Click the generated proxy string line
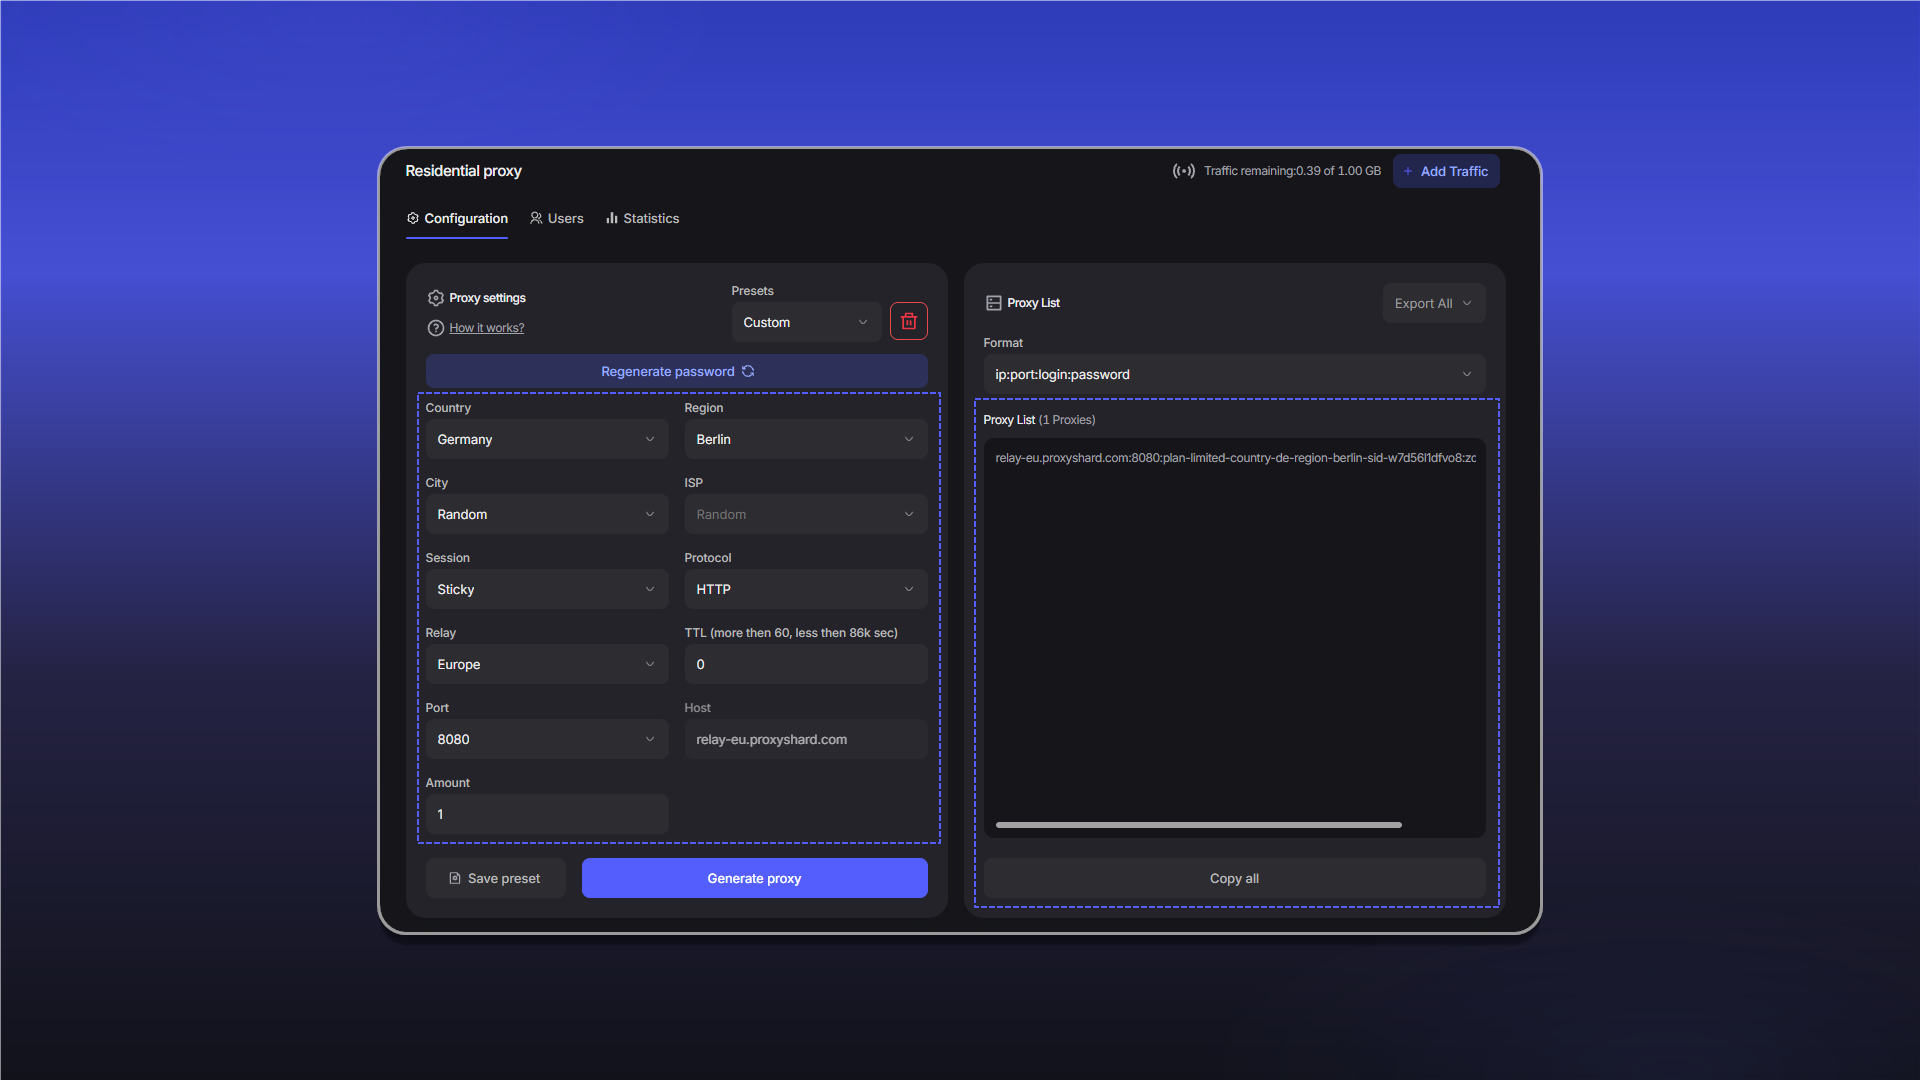Viewport: 1920px width, 1080px height. pyautogui.click(x=1235, y=458)
